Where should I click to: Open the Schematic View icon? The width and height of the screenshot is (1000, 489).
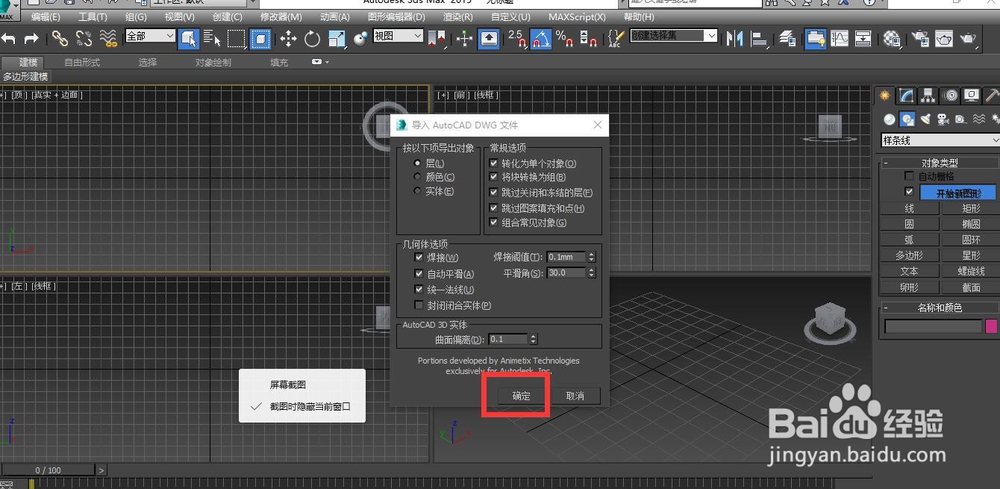[863, 39]
